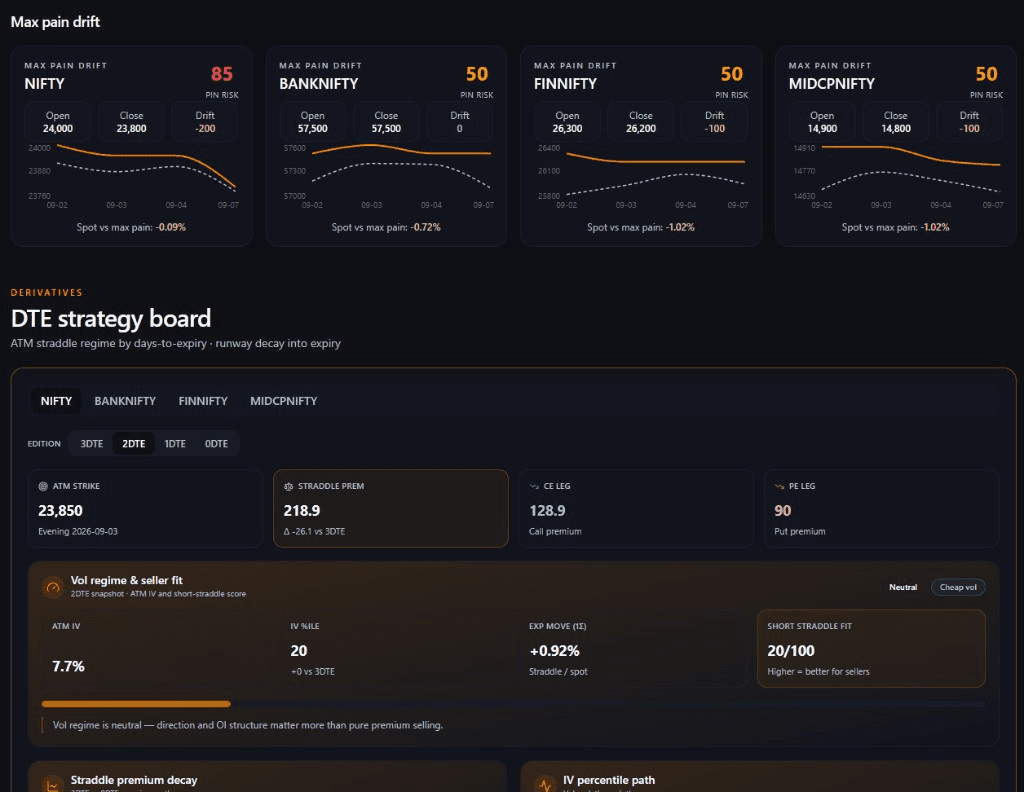1024x792 pixels.
Task: Click BANKNIFTY pin risk score 50
Action: coord(477,74)
